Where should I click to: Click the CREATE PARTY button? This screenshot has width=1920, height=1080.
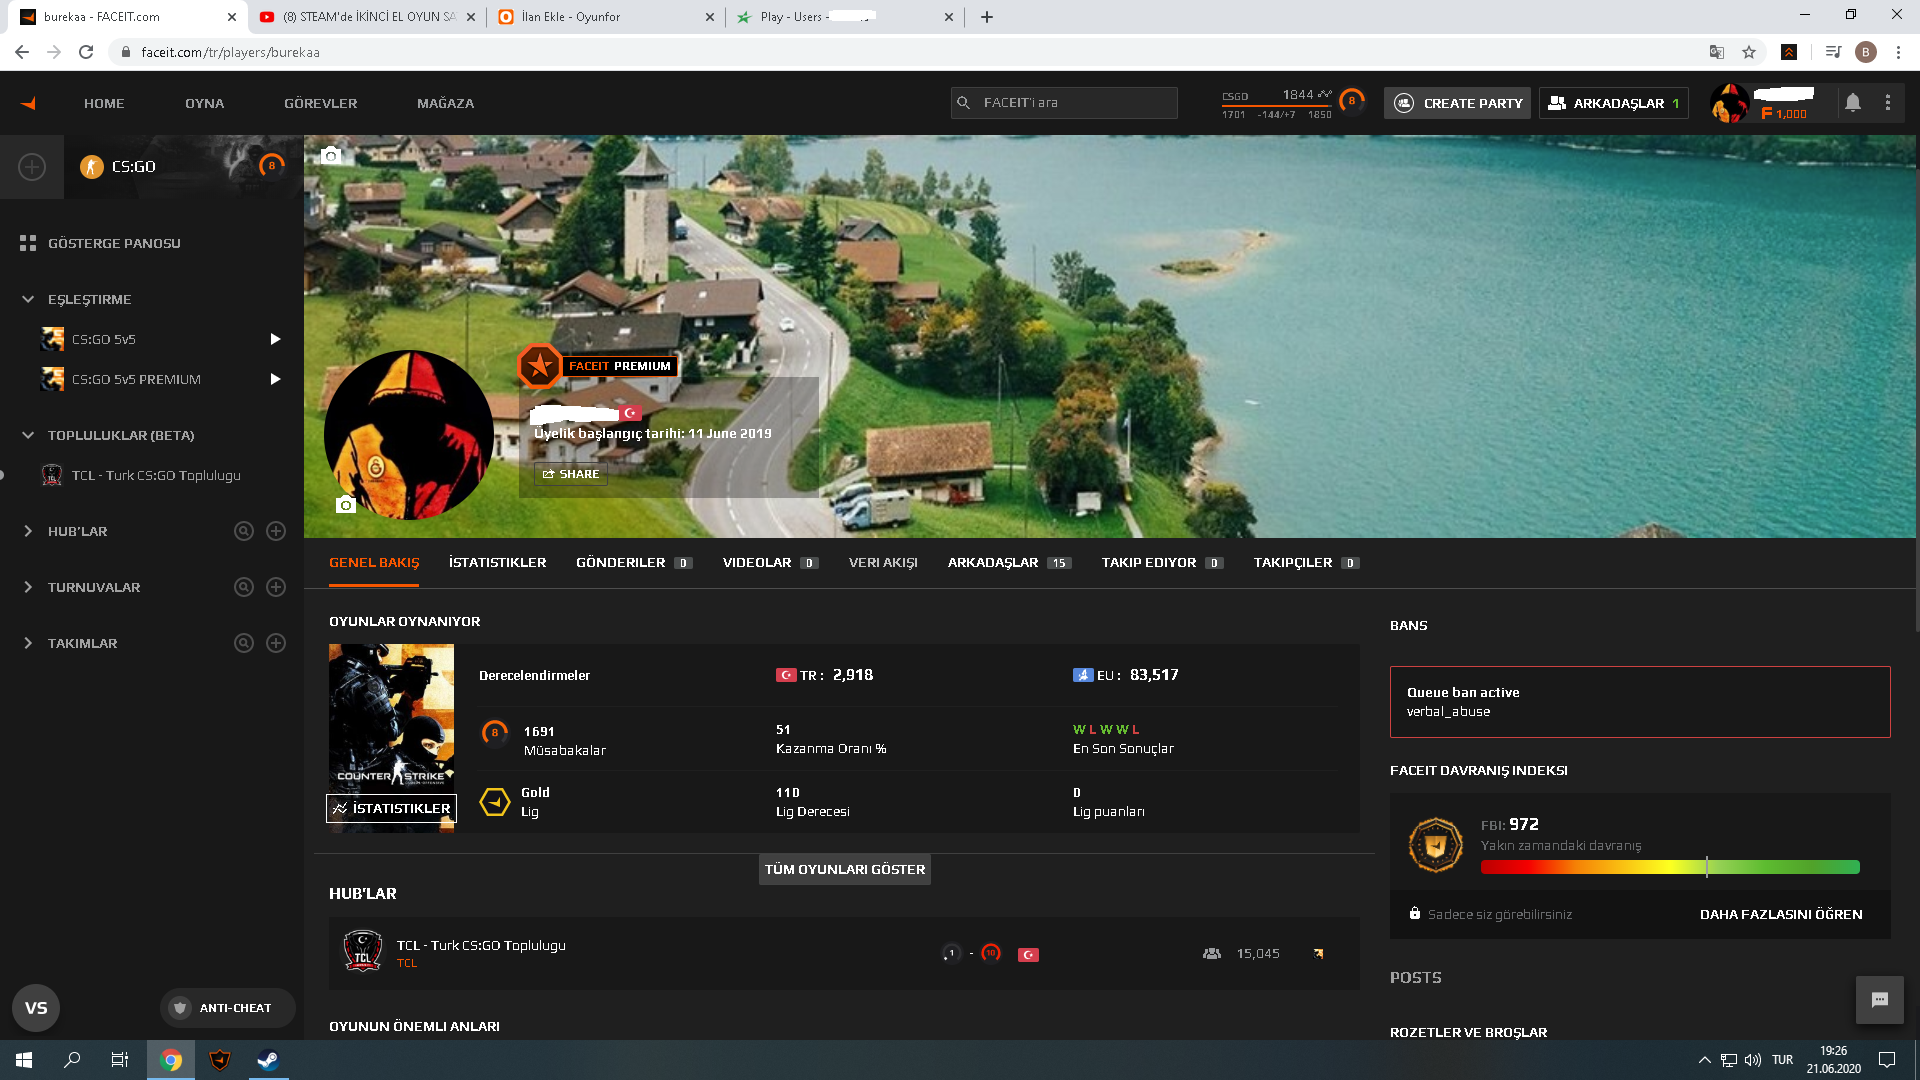[1457, 103]
